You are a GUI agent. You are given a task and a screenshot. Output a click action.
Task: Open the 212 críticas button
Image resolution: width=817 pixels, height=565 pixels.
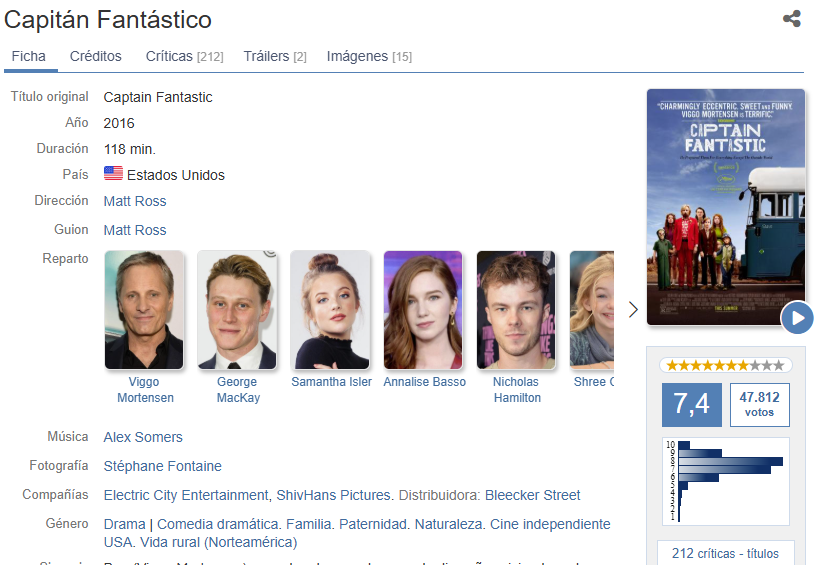click(x=726, y=553)
